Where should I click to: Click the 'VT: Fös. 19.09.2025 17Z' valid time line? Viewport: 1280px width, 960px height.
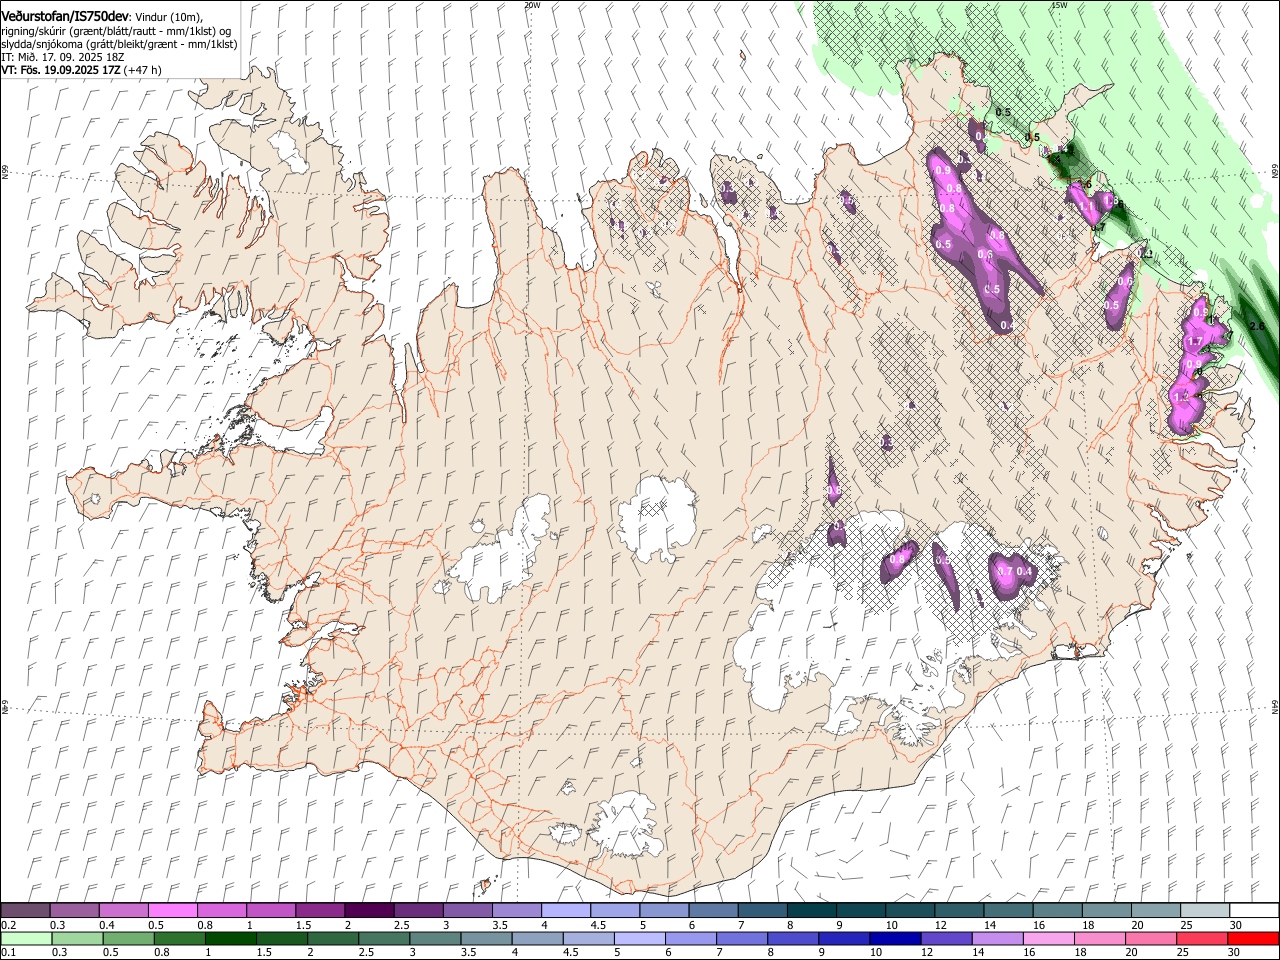pyautogui.click(x=62, y=70)
